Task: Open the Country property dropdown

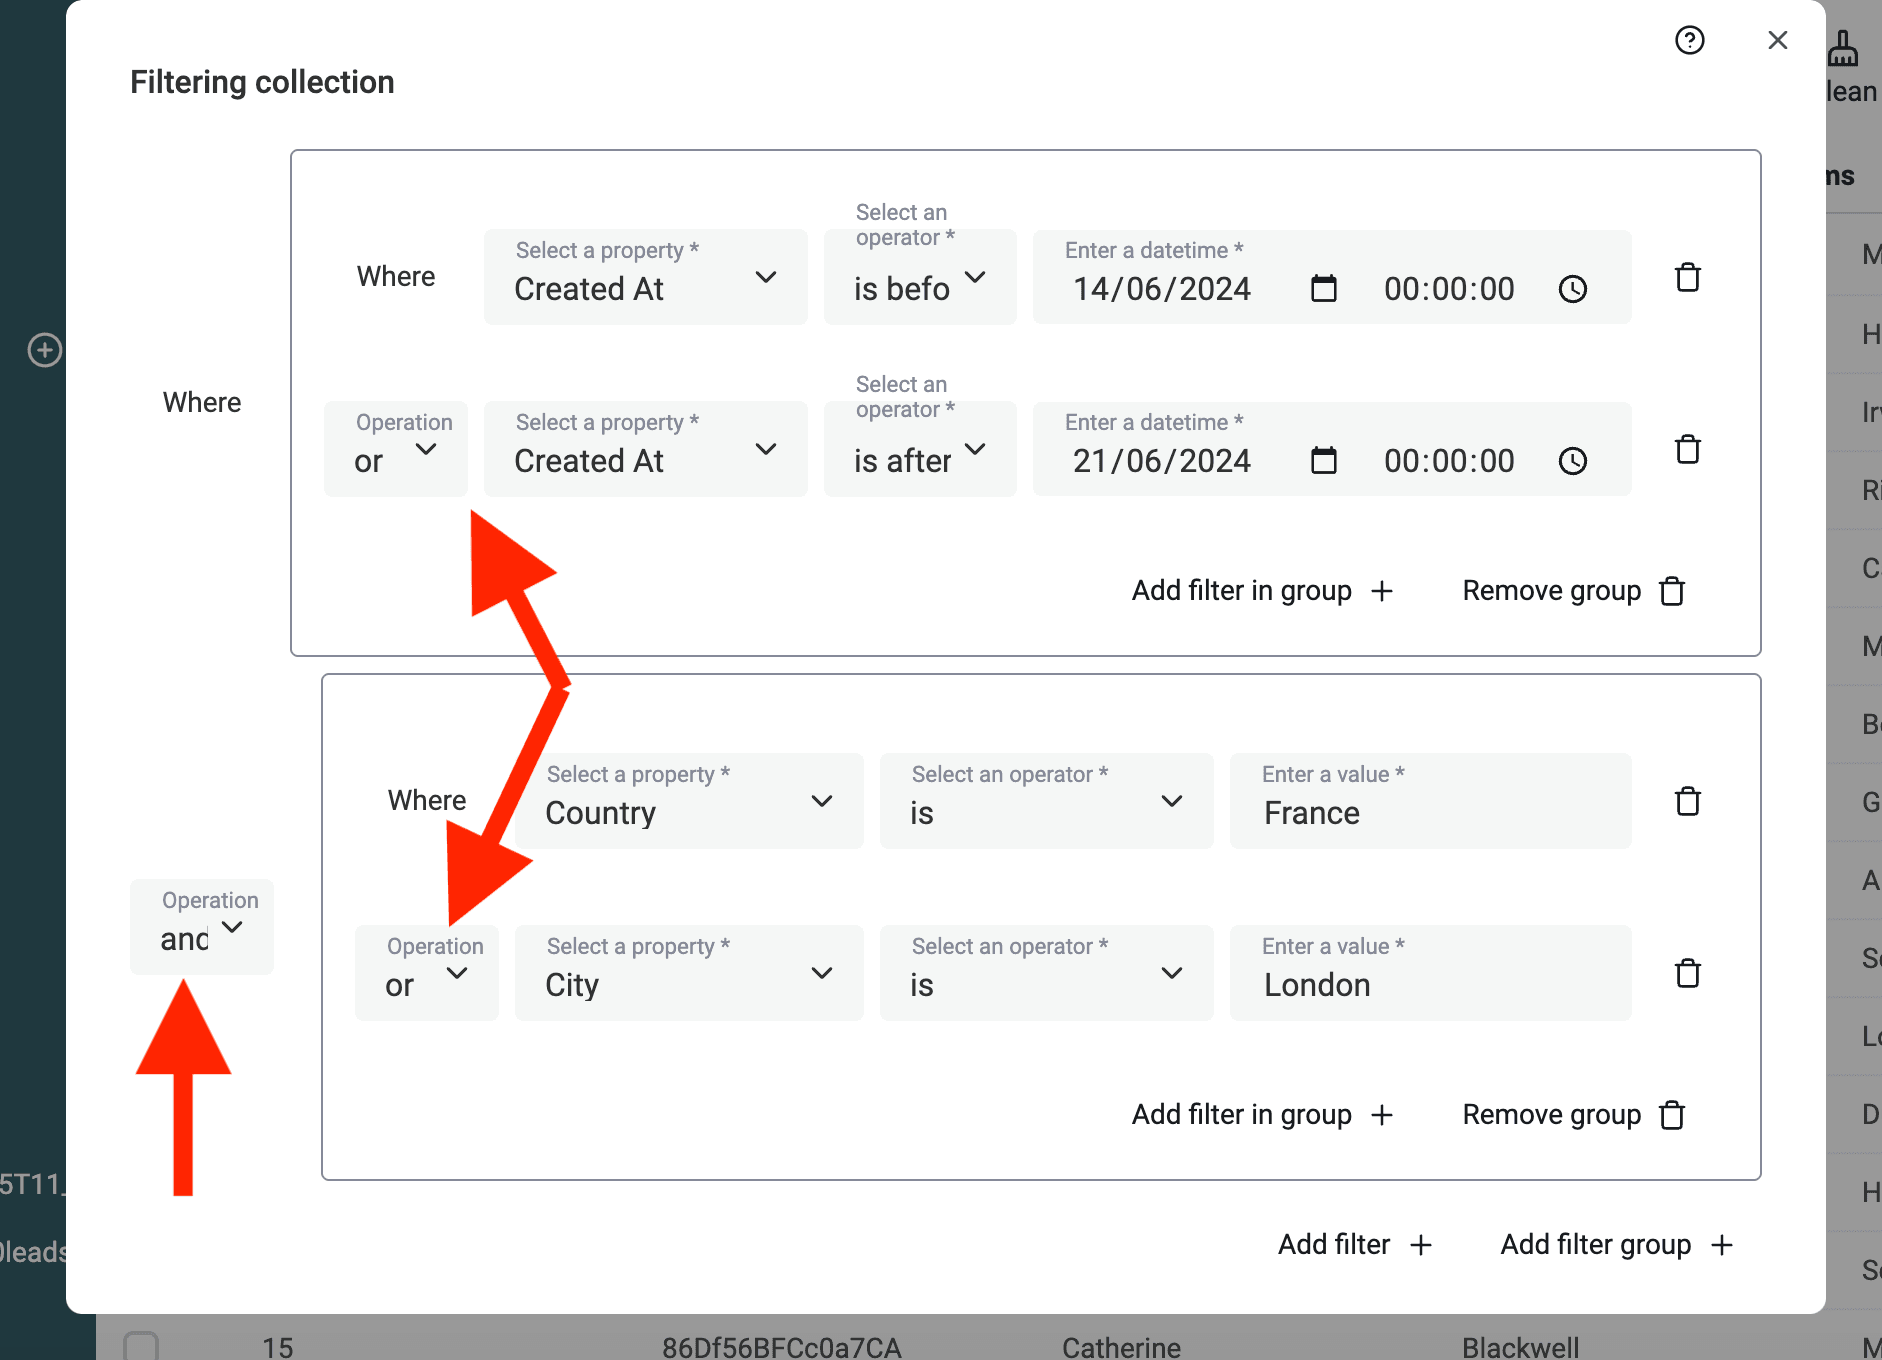Action: [x=688, y=802]
